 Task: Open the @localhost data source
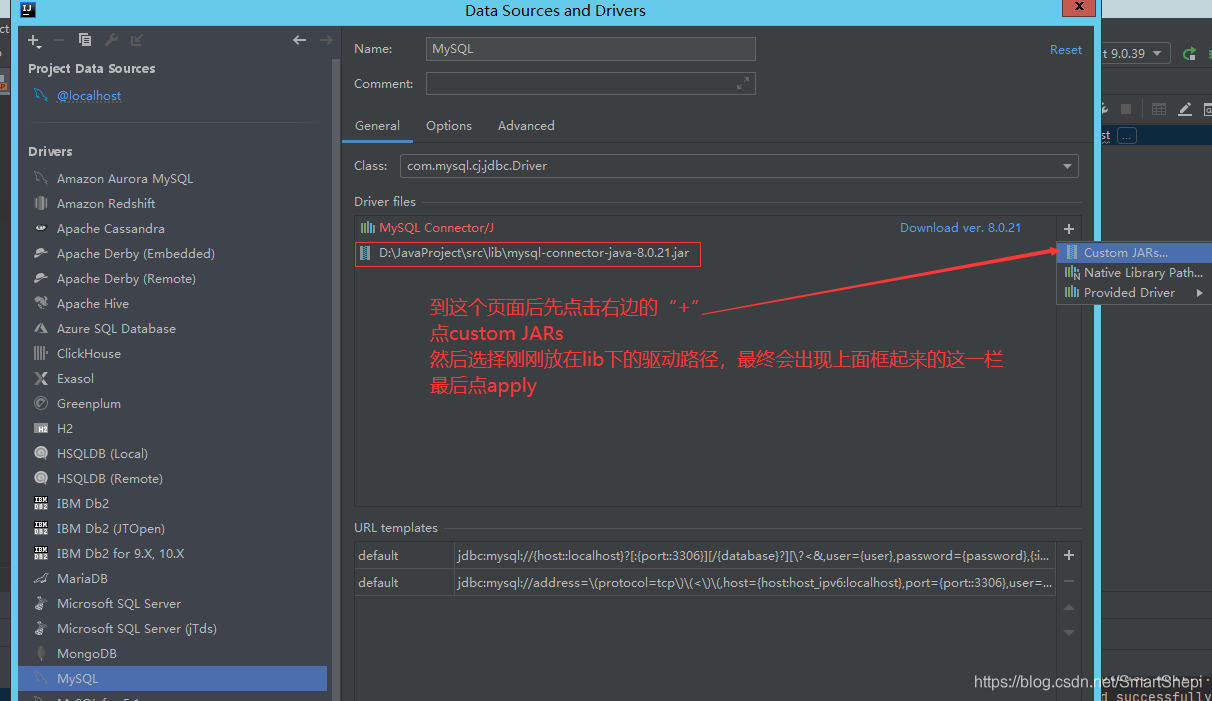(89, 96)
